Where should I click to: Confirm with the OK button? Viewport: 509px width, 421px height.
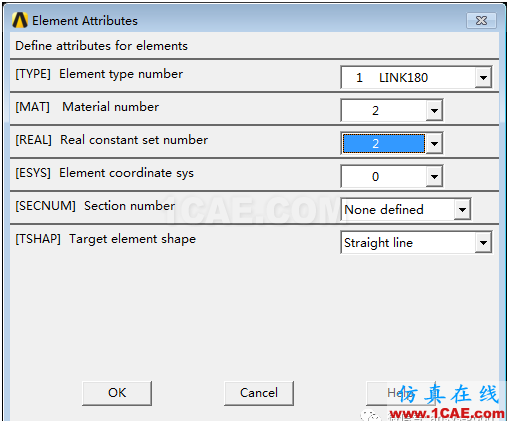click(x=117, y=393)
